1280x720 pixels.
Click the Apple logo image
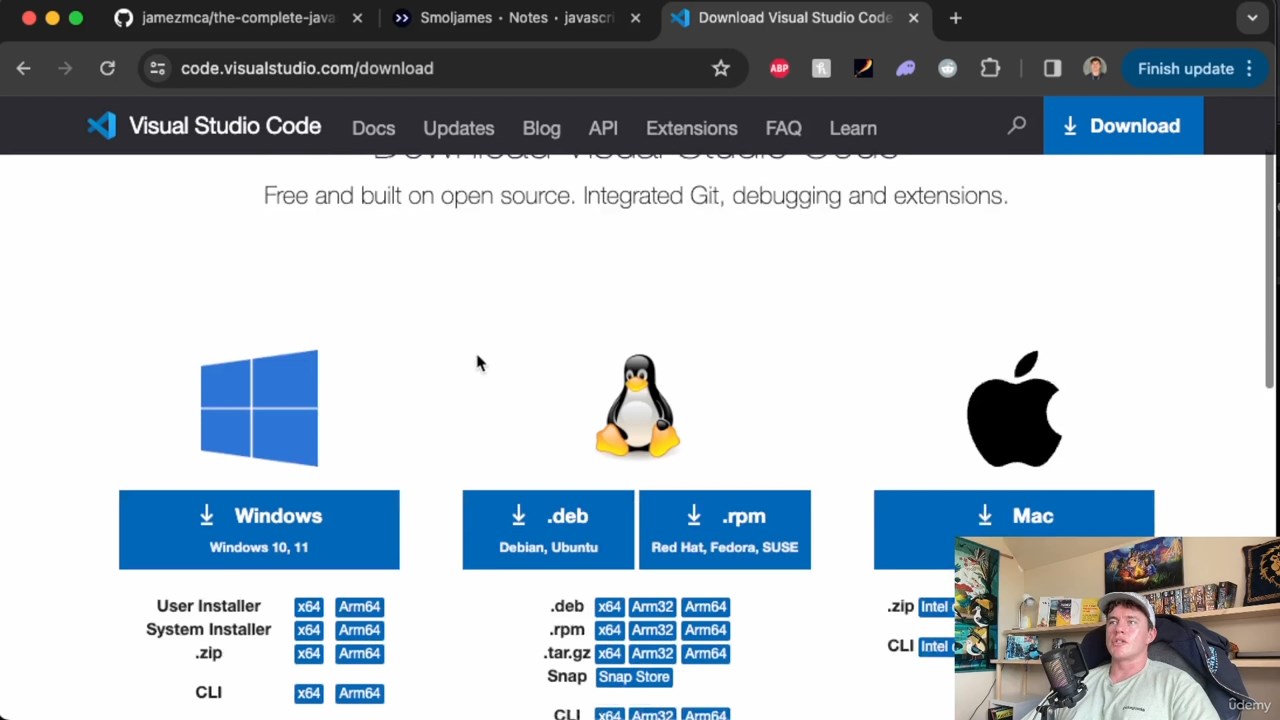click(1014, 408)
